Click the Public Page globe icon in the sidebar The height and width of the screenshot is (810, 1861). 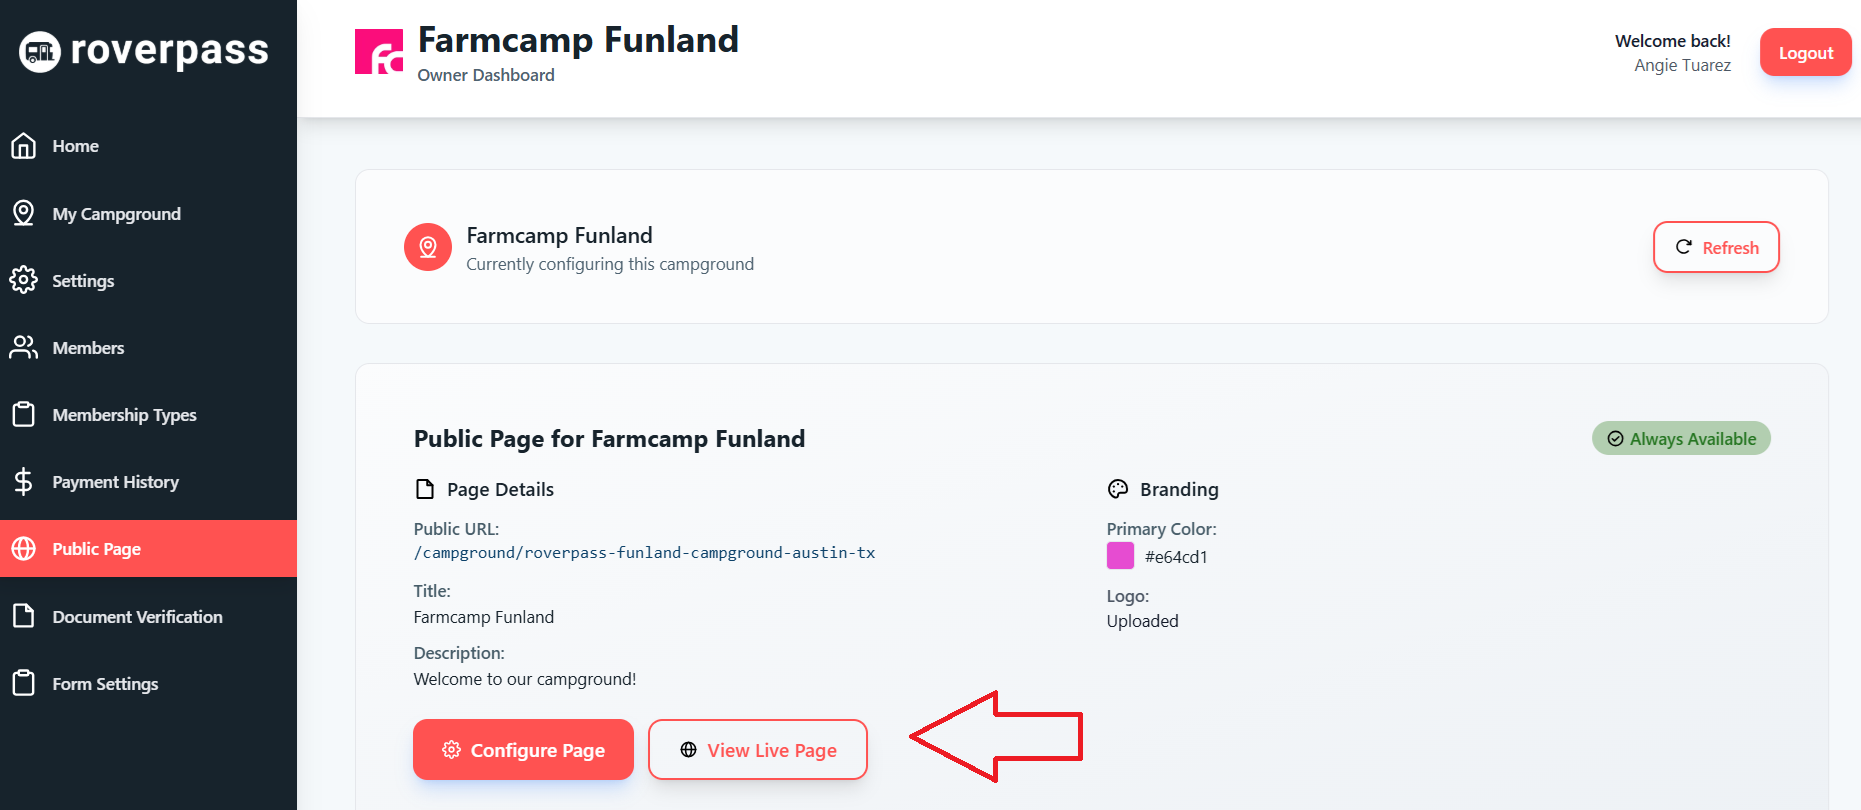point(24,549)
